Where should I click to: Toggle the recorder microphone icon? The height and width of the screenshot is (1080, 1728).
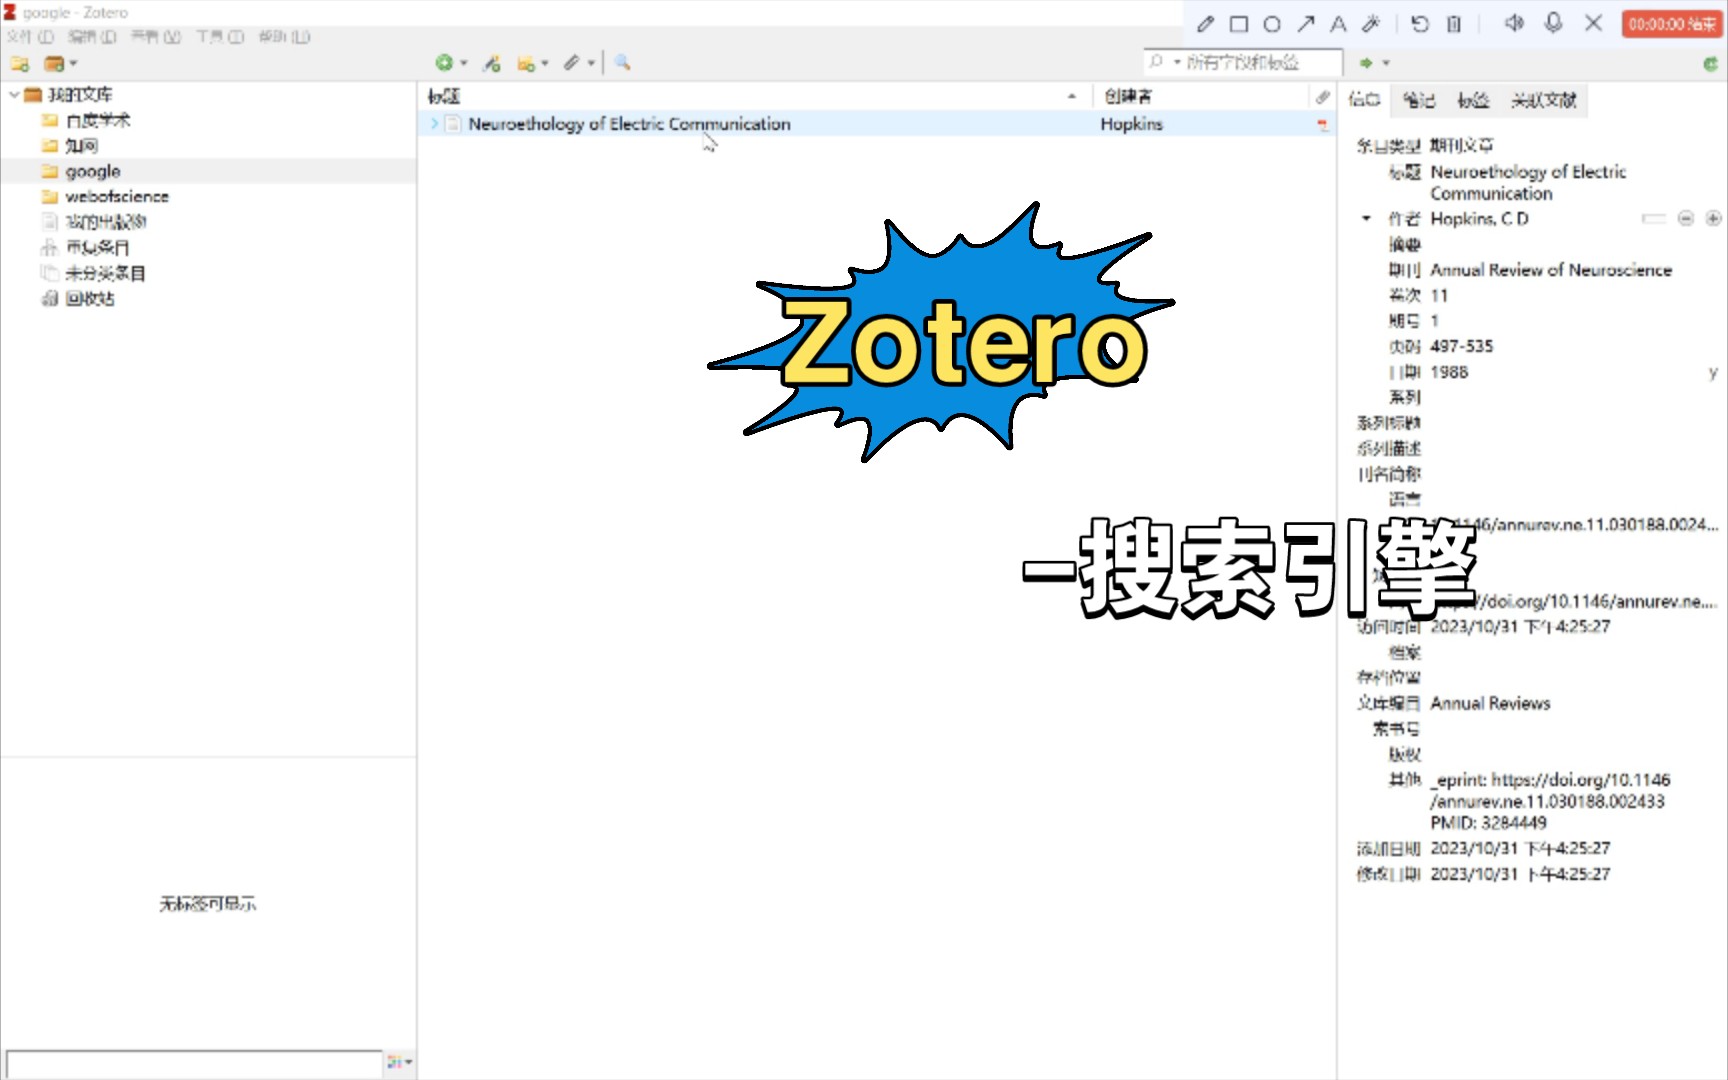pos(1553,23)
